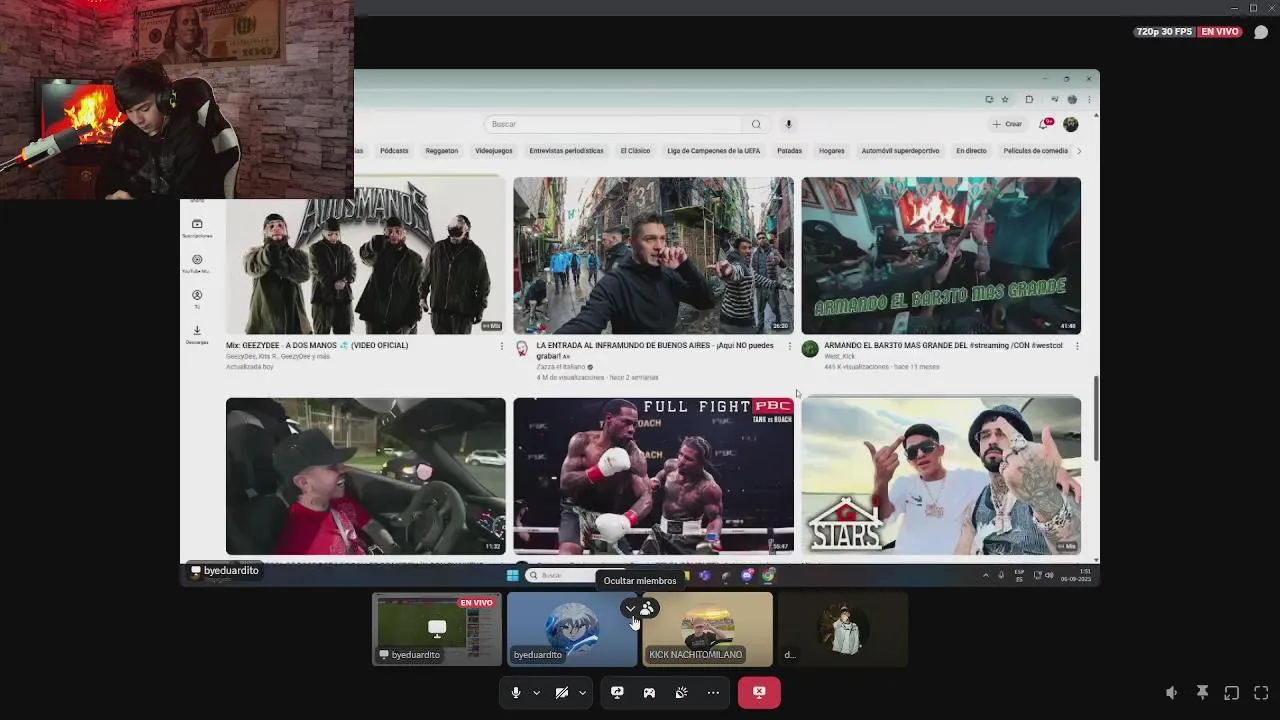This screenshot has height=720, width=1280.
Task: Mute the microphone in call controls
Action: tap(516, 692)
